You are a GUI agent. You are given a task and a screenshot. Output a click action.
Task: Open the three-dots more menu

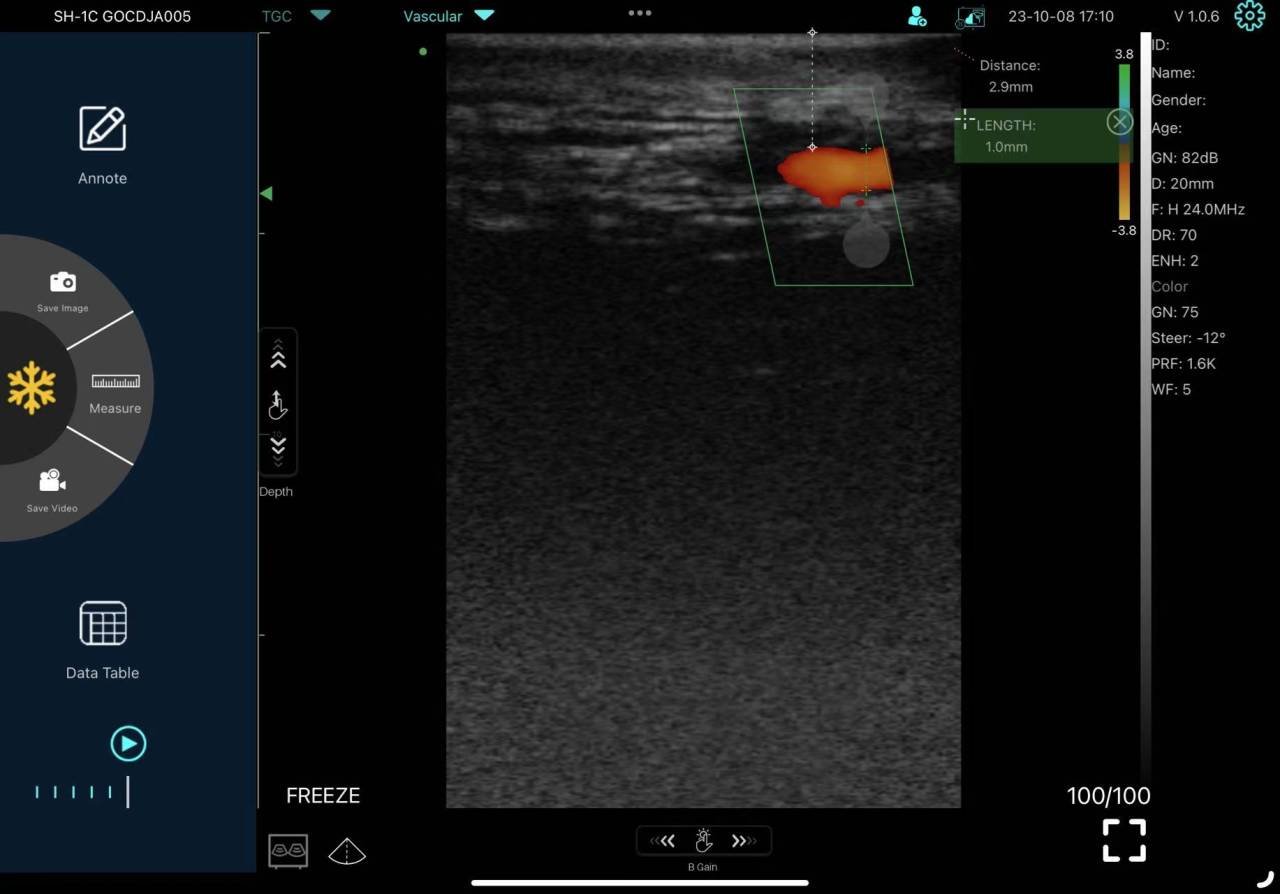(640, 13)
